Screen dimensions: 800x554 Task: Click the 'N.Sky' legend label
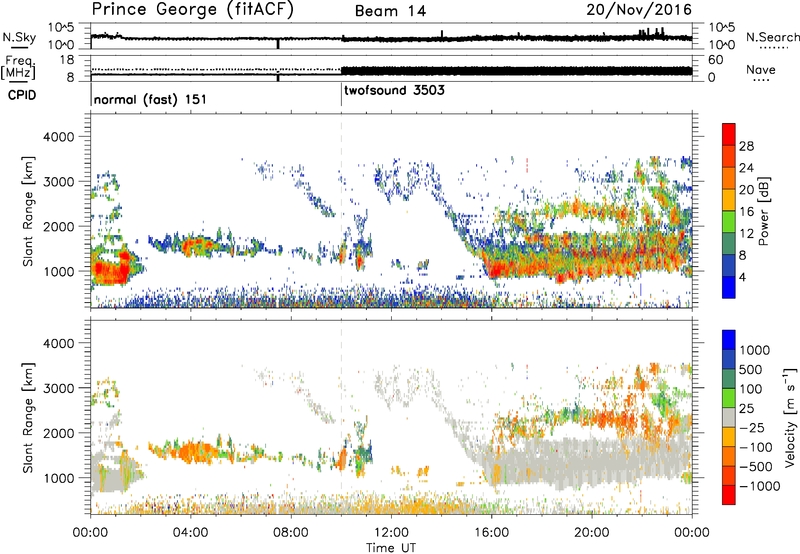pos(19,37)
